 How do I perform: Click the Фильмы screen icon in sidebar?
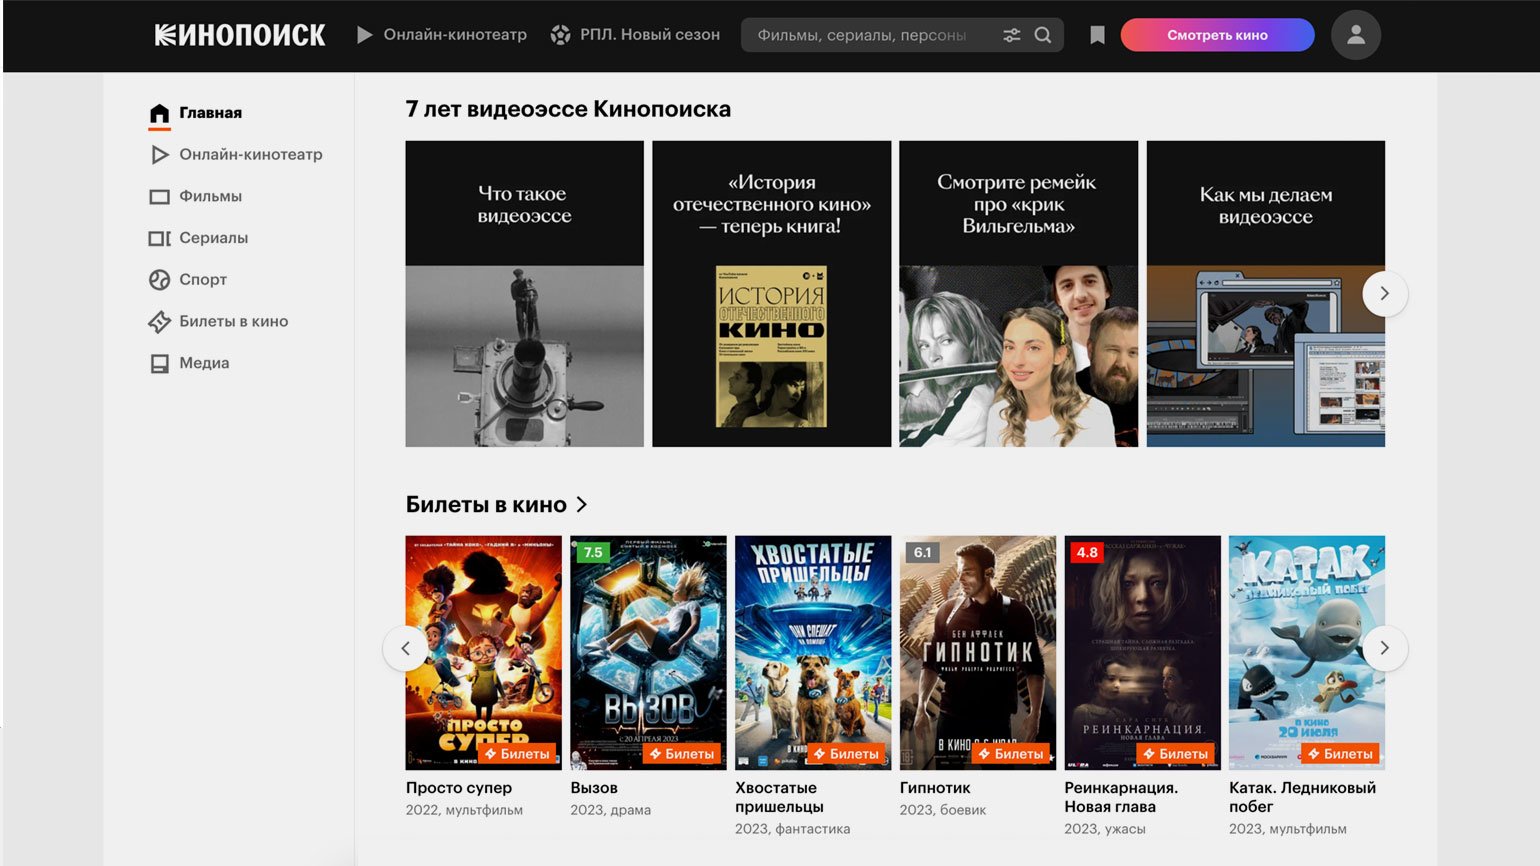(x=159, y=197)
